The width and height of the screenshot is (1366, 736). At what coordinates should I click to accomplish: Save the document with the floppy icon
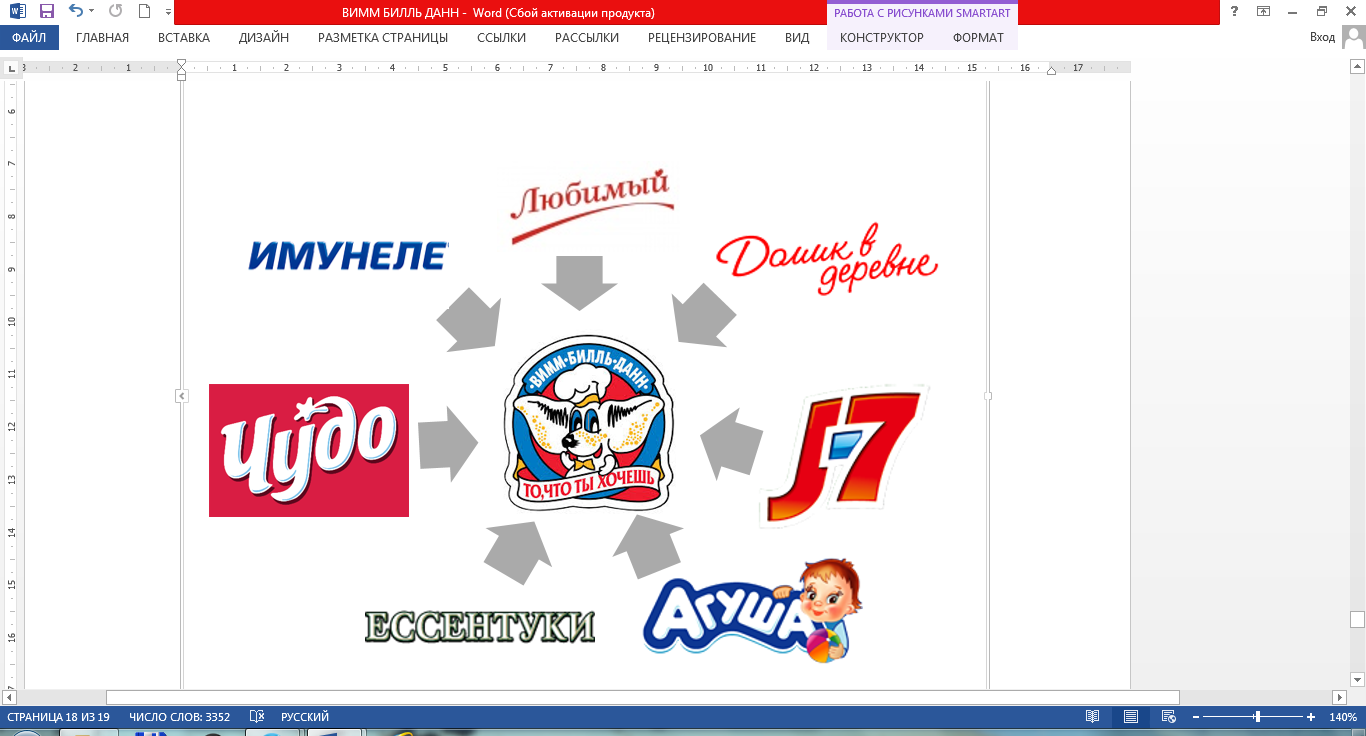click(x=46, y=12)
